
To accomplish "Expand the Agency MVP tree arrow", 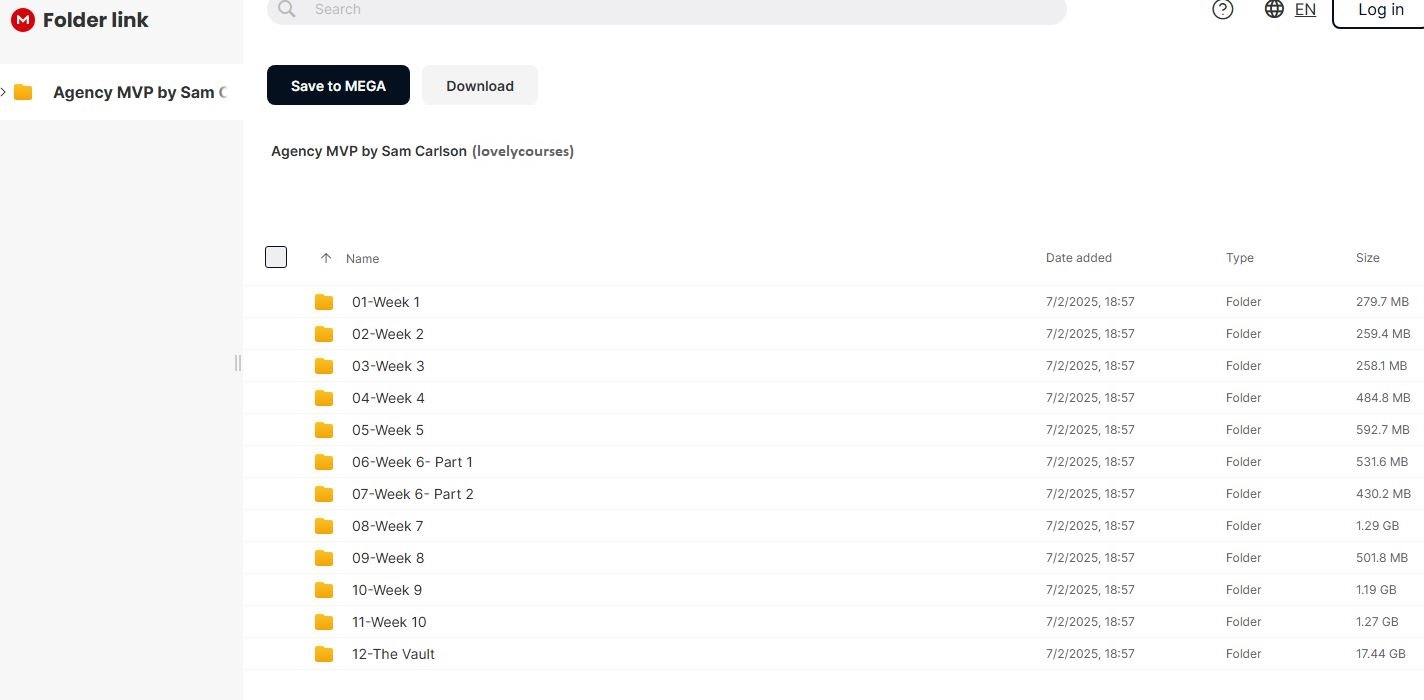I will 4,92.
